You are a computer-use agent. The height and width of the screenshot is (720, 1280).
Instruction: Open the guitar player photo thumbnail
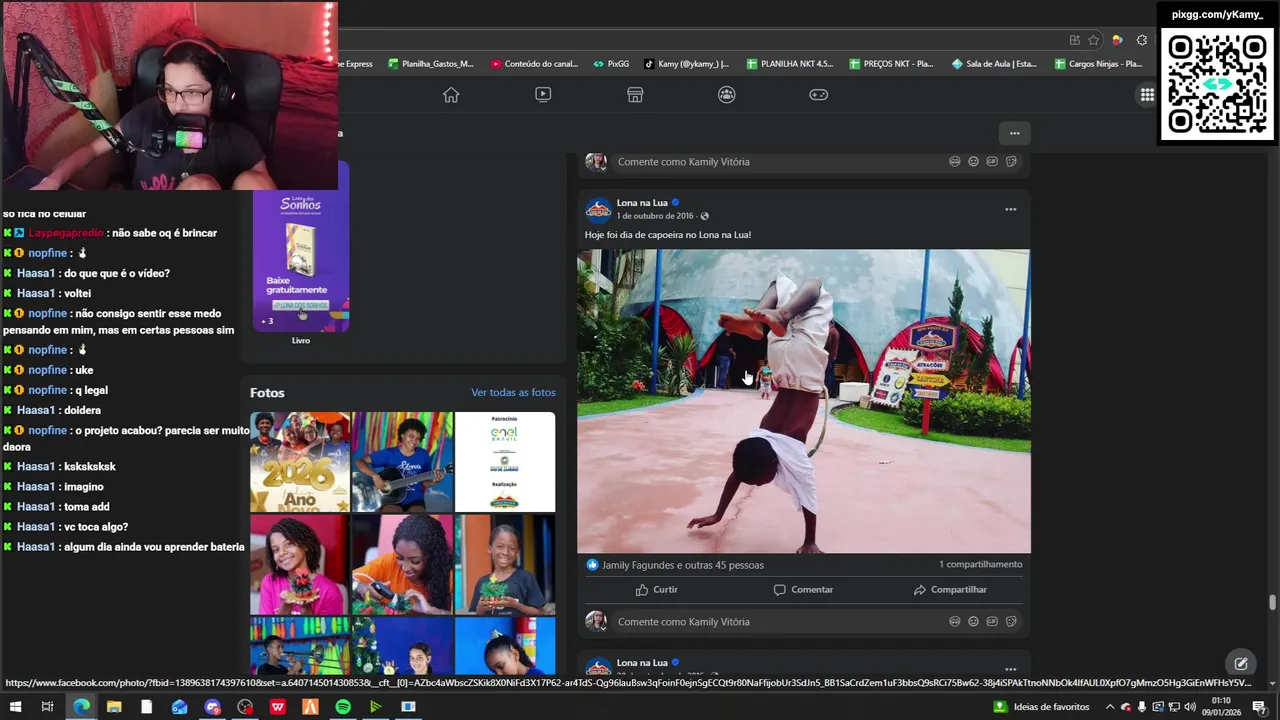[402, 462]
